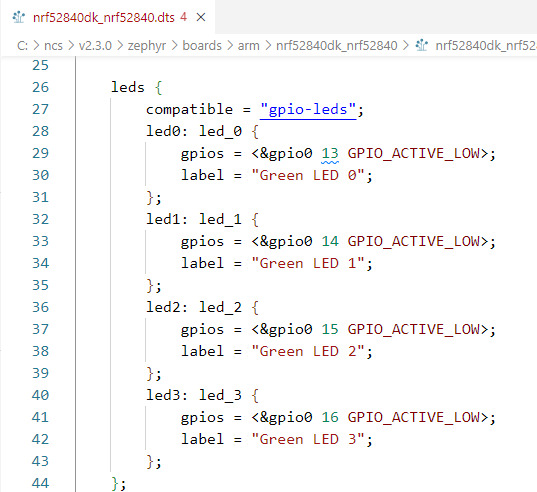This screenshot has width=537, height=492.
Task: Open the "gpio-leds" compatible link
Action: point(308,110)
